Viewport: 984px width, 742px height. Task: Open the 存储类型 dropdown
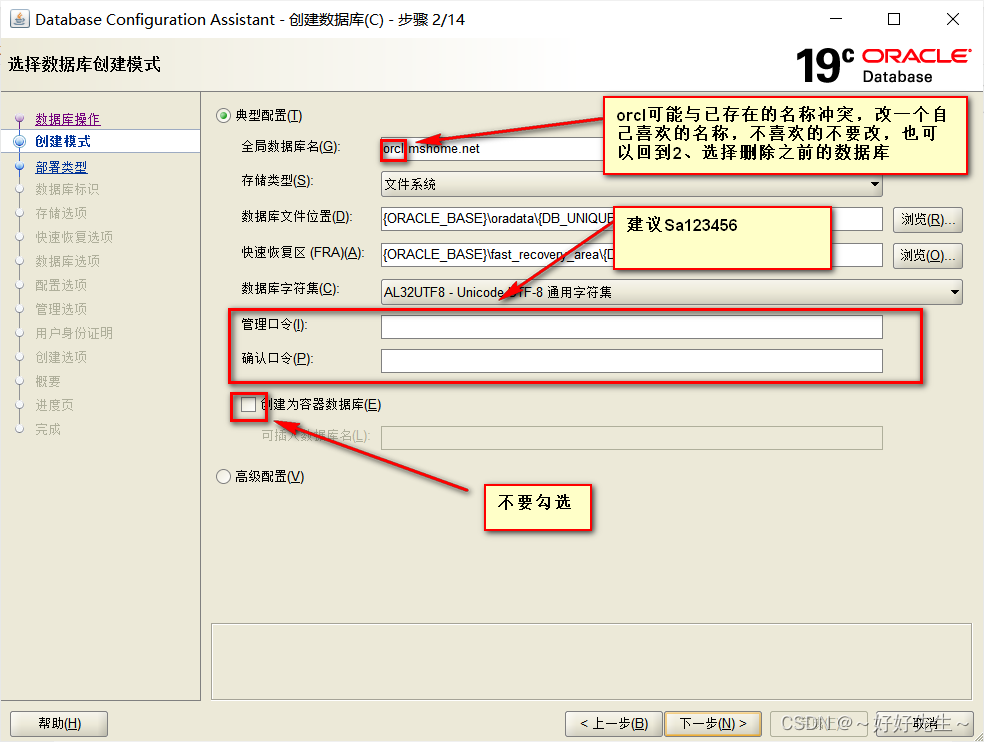874,184
